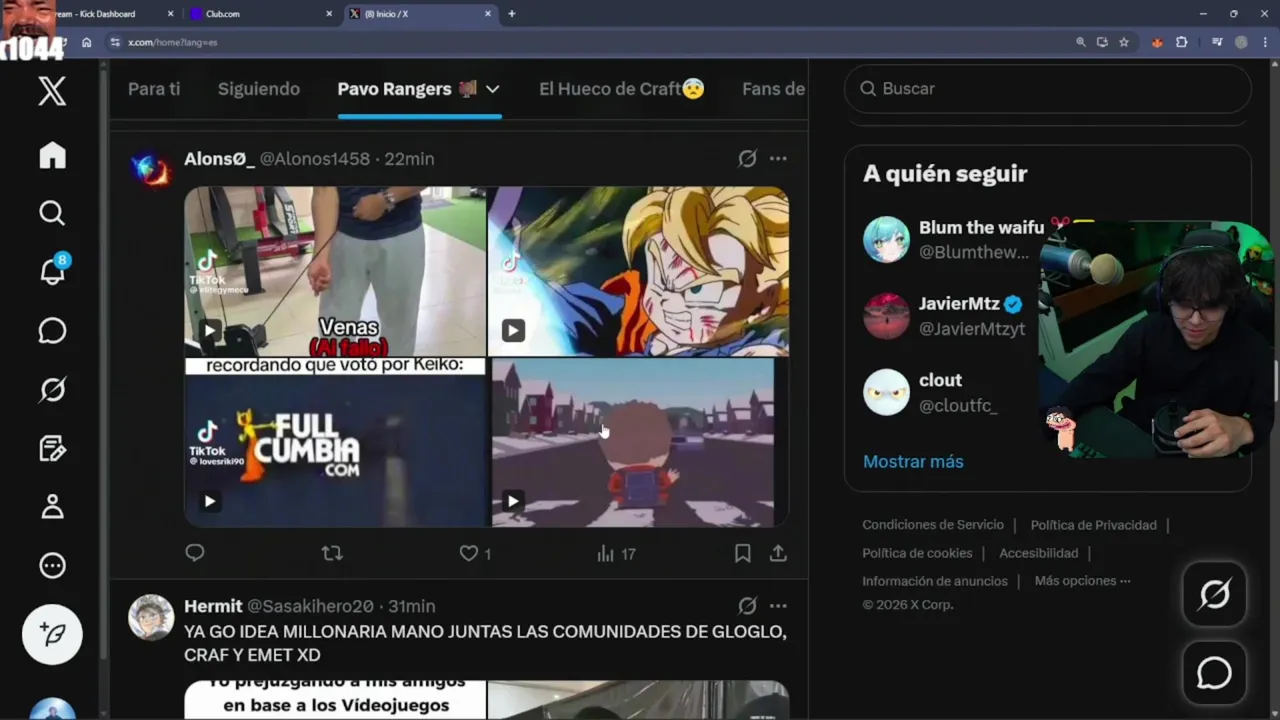Bookmark page with star icon
Image resolution: width=1280 pixels, height=720 pixels.
[x=1124, y=42]
